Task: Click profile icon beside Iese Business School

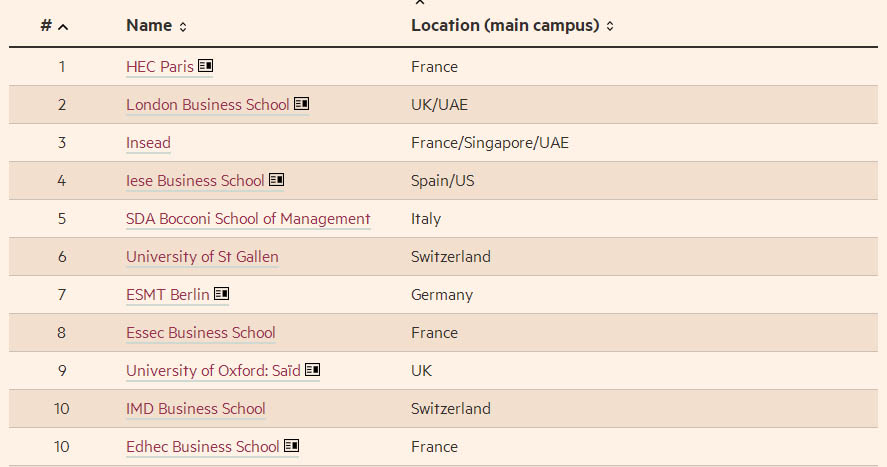Action: click(277, 179)
